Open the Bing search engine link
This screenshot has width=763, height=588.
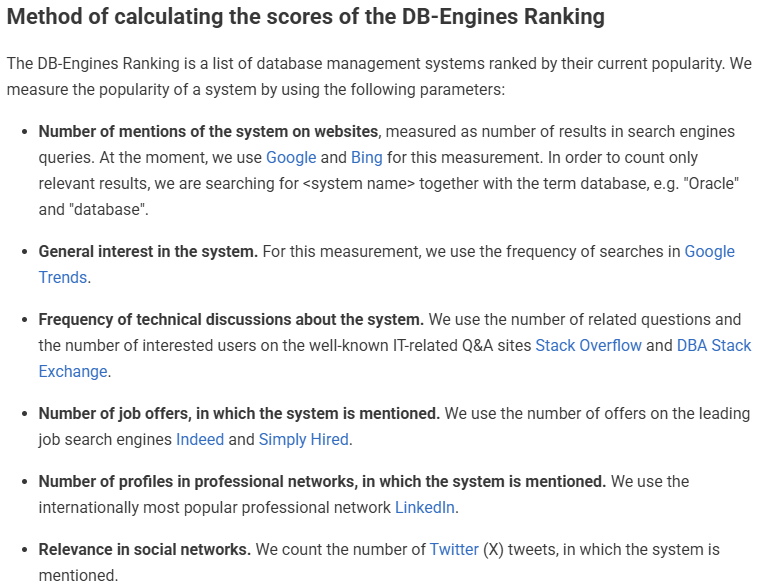tap(366, 158)
